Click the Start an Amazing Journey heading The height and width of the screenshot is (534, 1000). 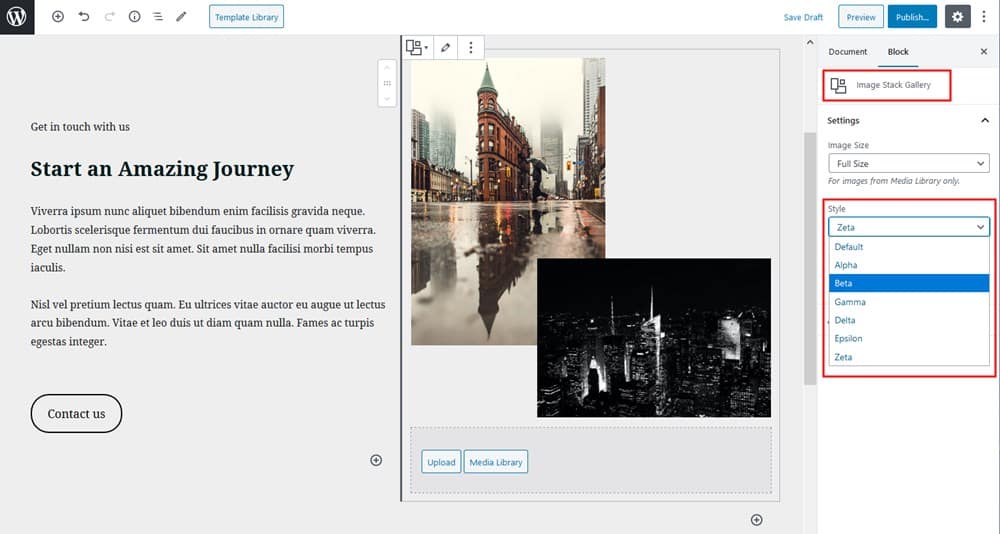point(162,169)
